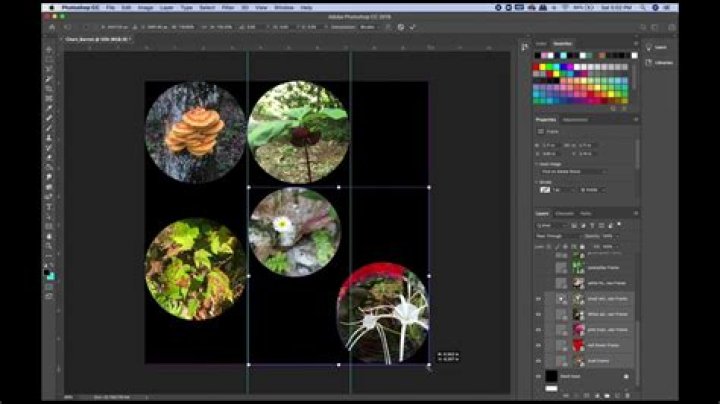Image resolution: width=720 pixels, height=404 pixels.
Task: Switch to the Color tab
Action: (x=541, y=44)
